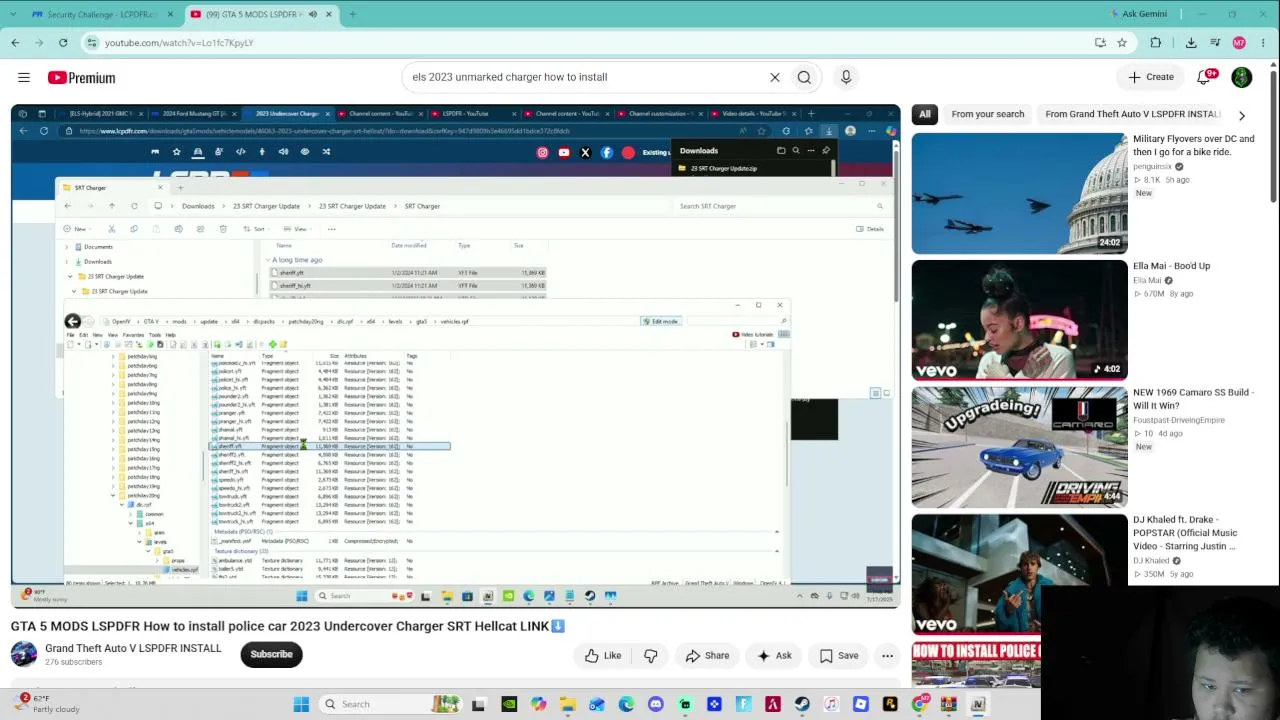
Task: Open the Create menu
Action: [1151, 77]
